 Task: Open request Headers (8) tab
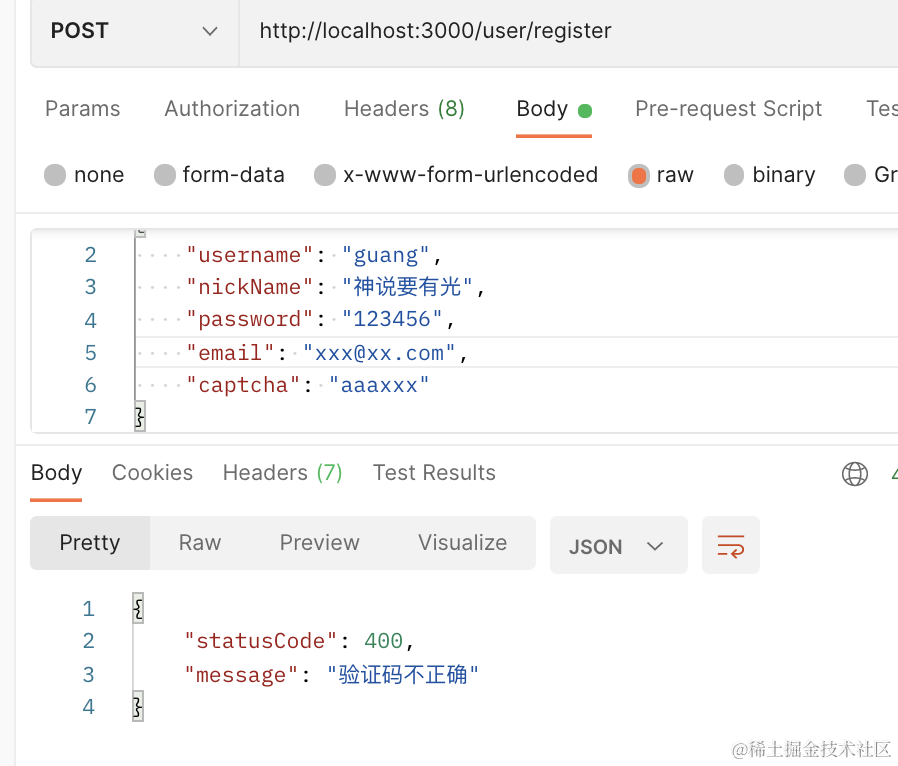pos(404,109)
